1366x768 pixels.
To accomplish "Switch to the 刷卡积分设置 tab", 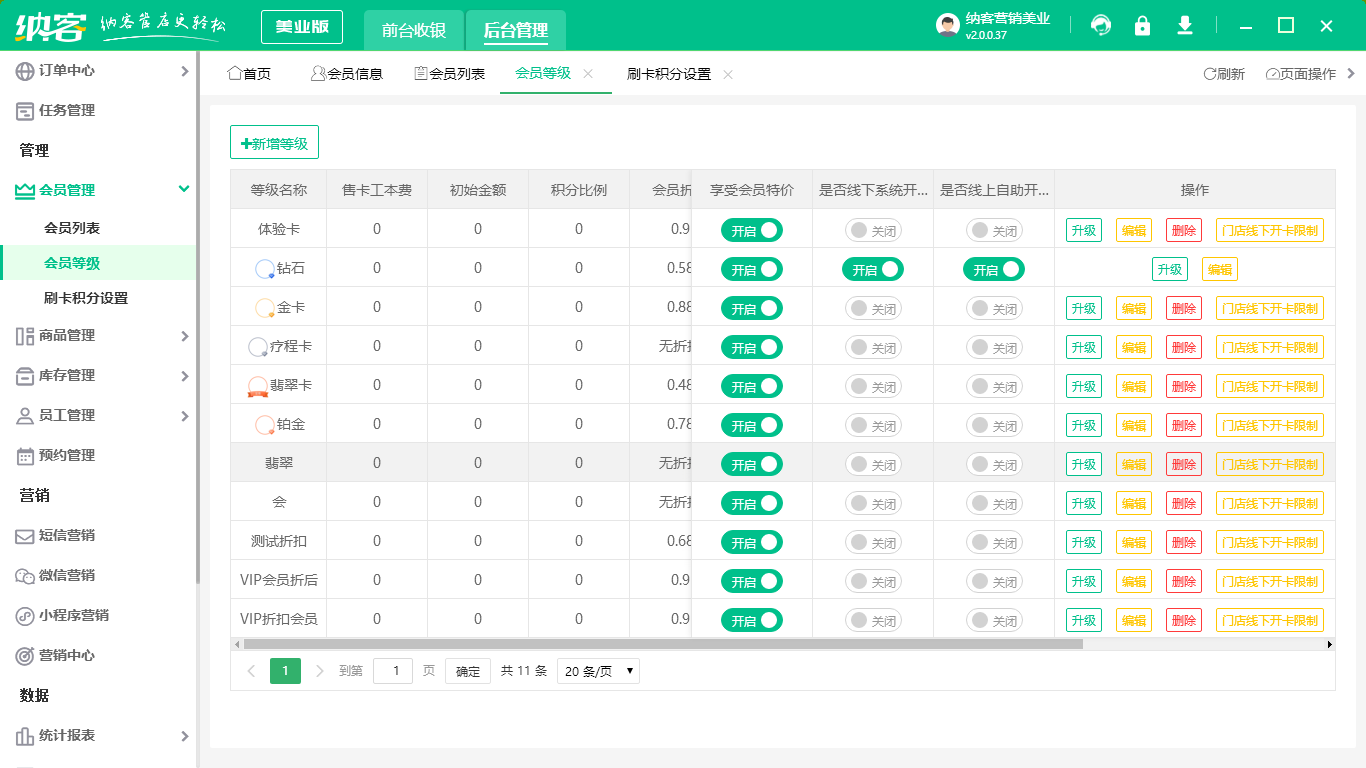I will pyautogui.click(x=669, y=73).
